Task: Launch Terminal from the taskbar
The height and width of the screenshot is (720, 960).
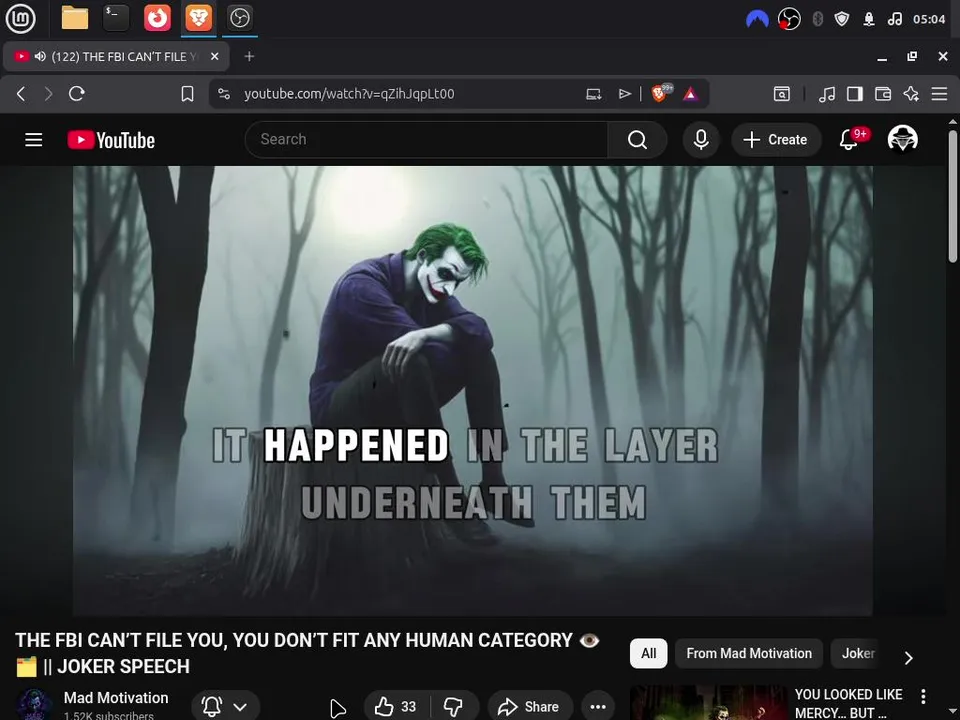Action: click(x=116, y=18)
